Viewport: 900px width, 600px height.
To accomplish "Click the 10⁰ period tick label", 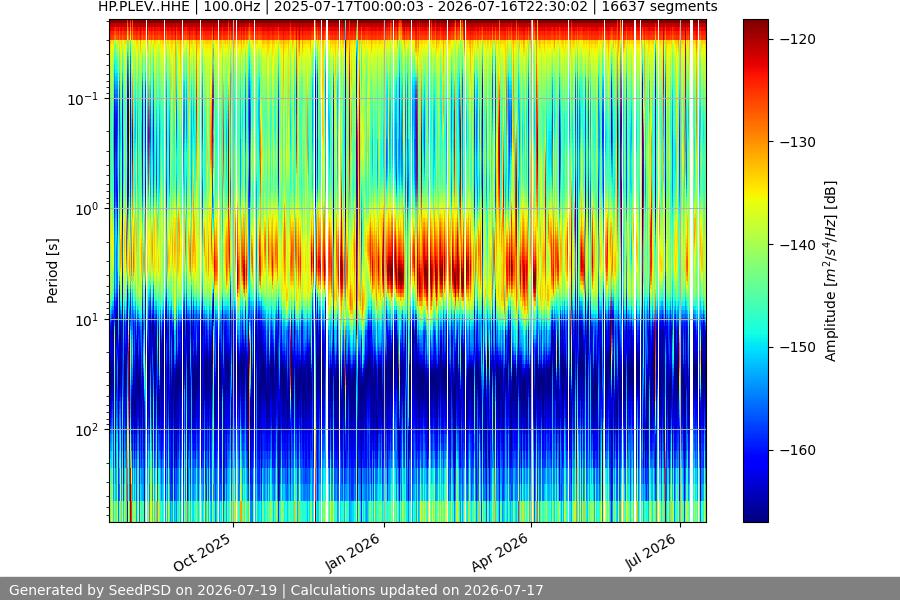I will click(87, 210).
